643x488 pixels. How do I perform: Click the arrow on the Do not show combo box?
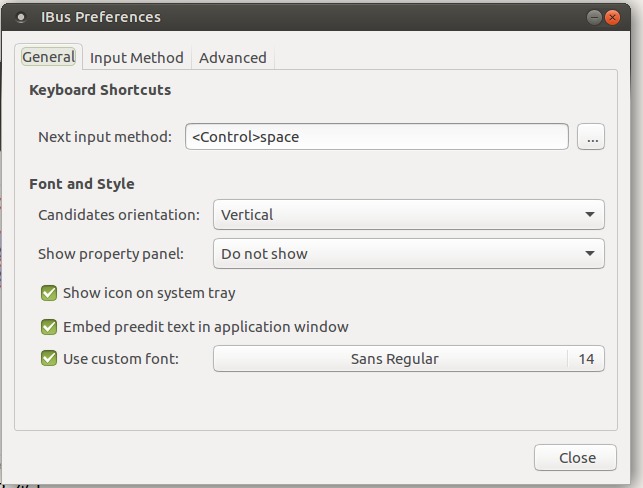point(590,253)
